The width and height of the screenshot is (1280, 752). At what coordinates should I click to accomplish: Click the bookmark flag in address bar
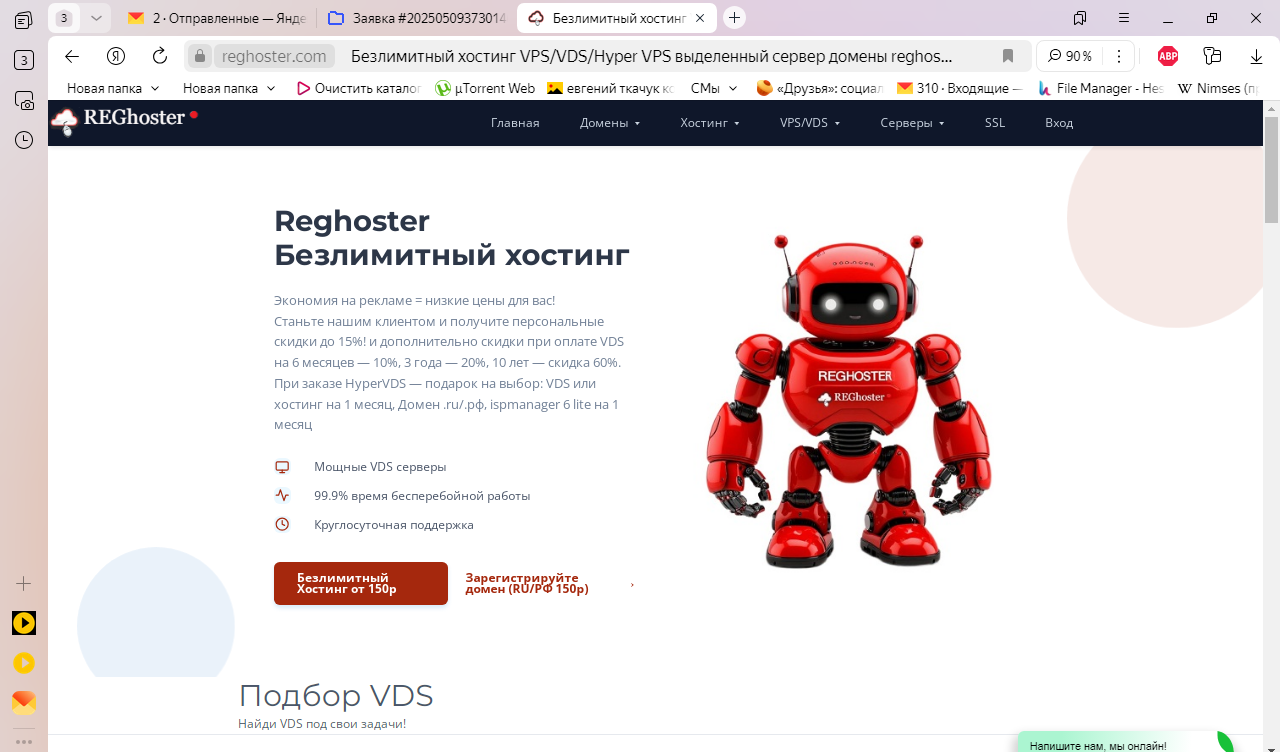pyautogui.click(x=1007, y=56)
